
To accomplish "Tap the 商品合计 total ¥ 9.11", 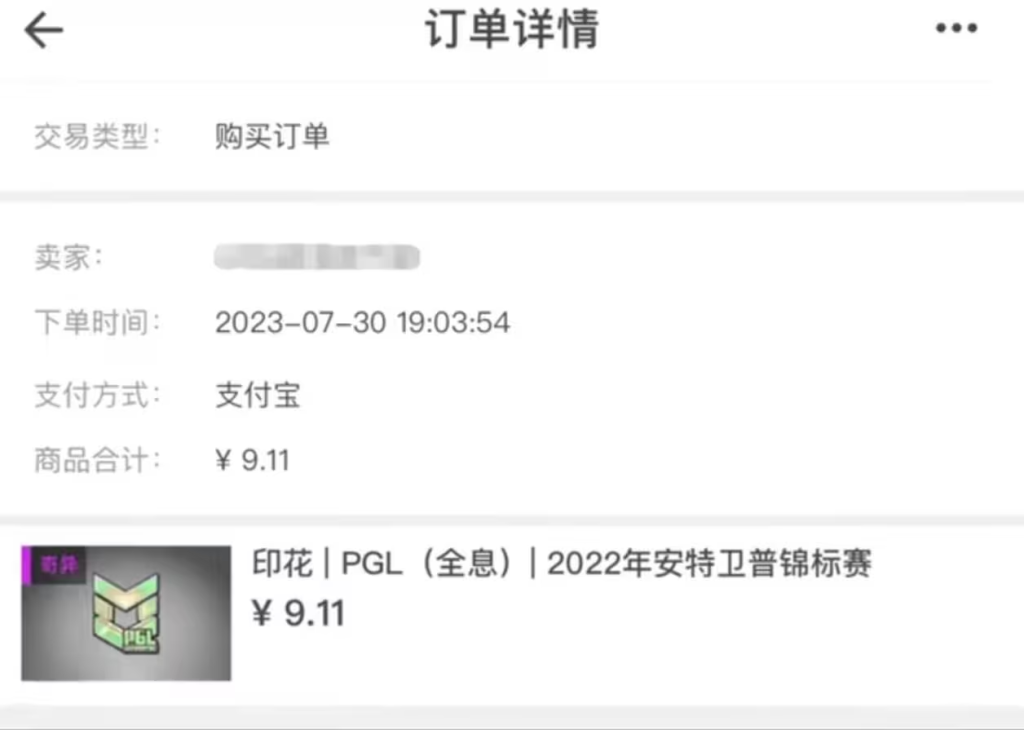I will 253,460.
